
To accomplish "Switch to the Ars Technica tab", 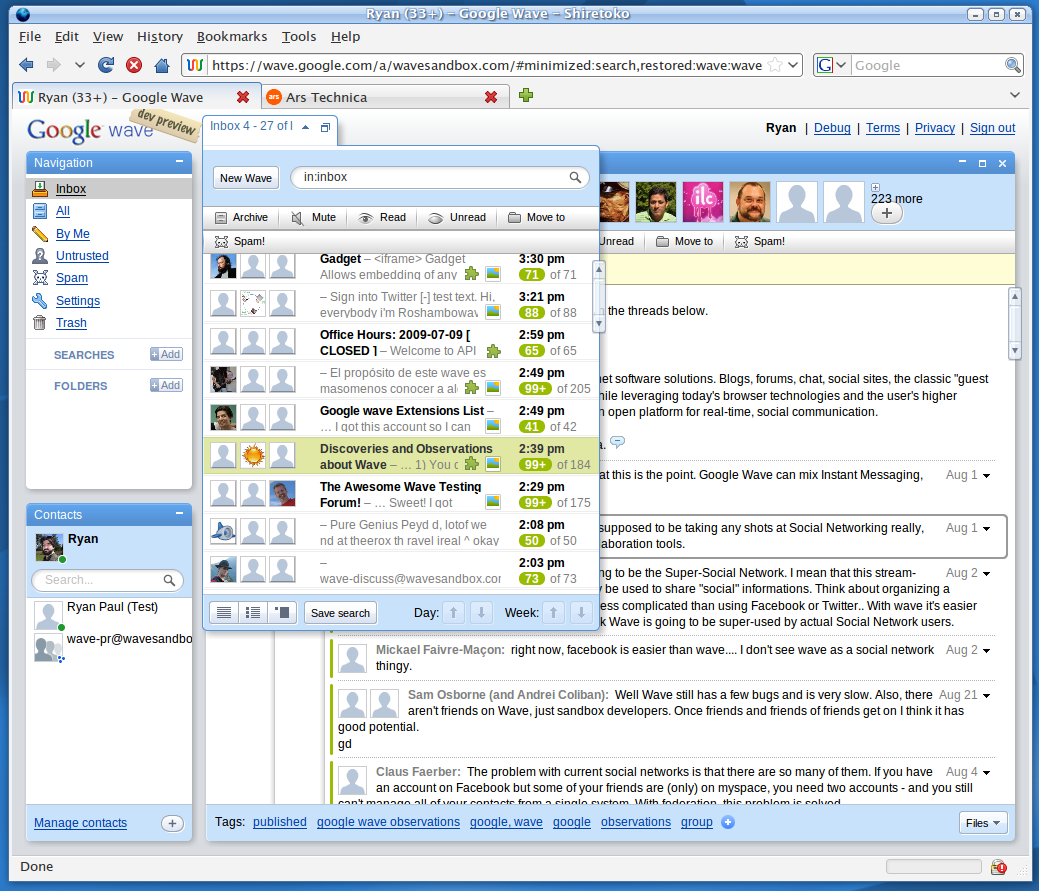I will pos(326,97).
